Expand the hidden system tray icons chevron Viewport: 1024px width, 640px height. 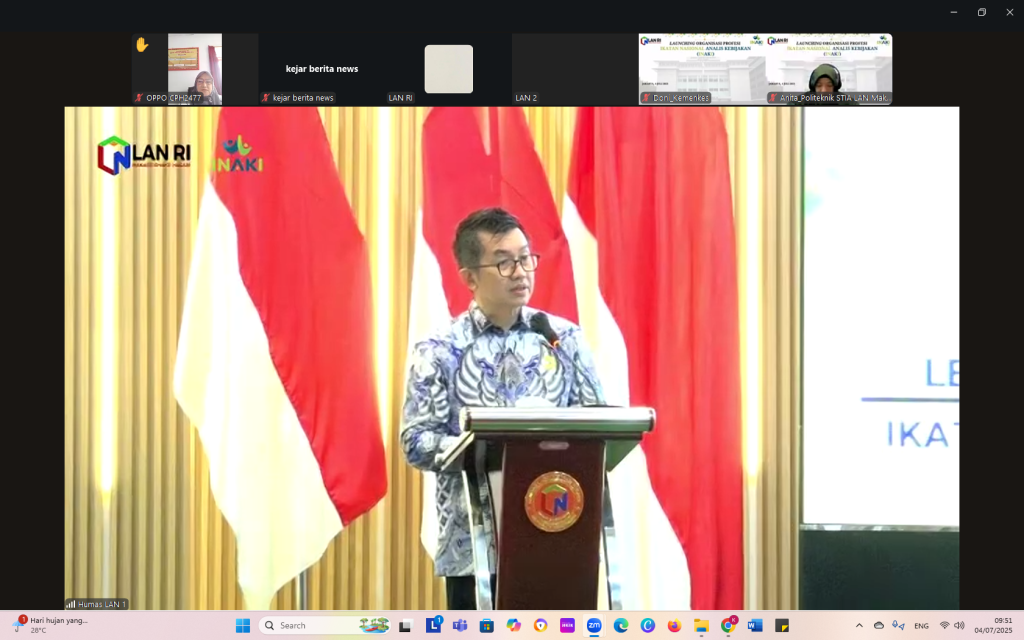859,626
